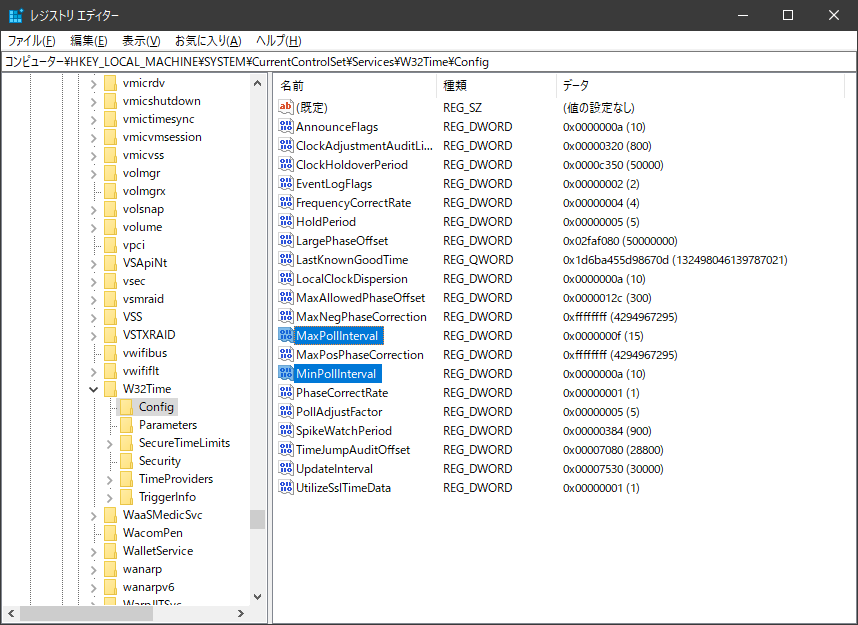Click the data 0x0000000f (15)
The width and height of the screenshot is (858, 625).
603,335
